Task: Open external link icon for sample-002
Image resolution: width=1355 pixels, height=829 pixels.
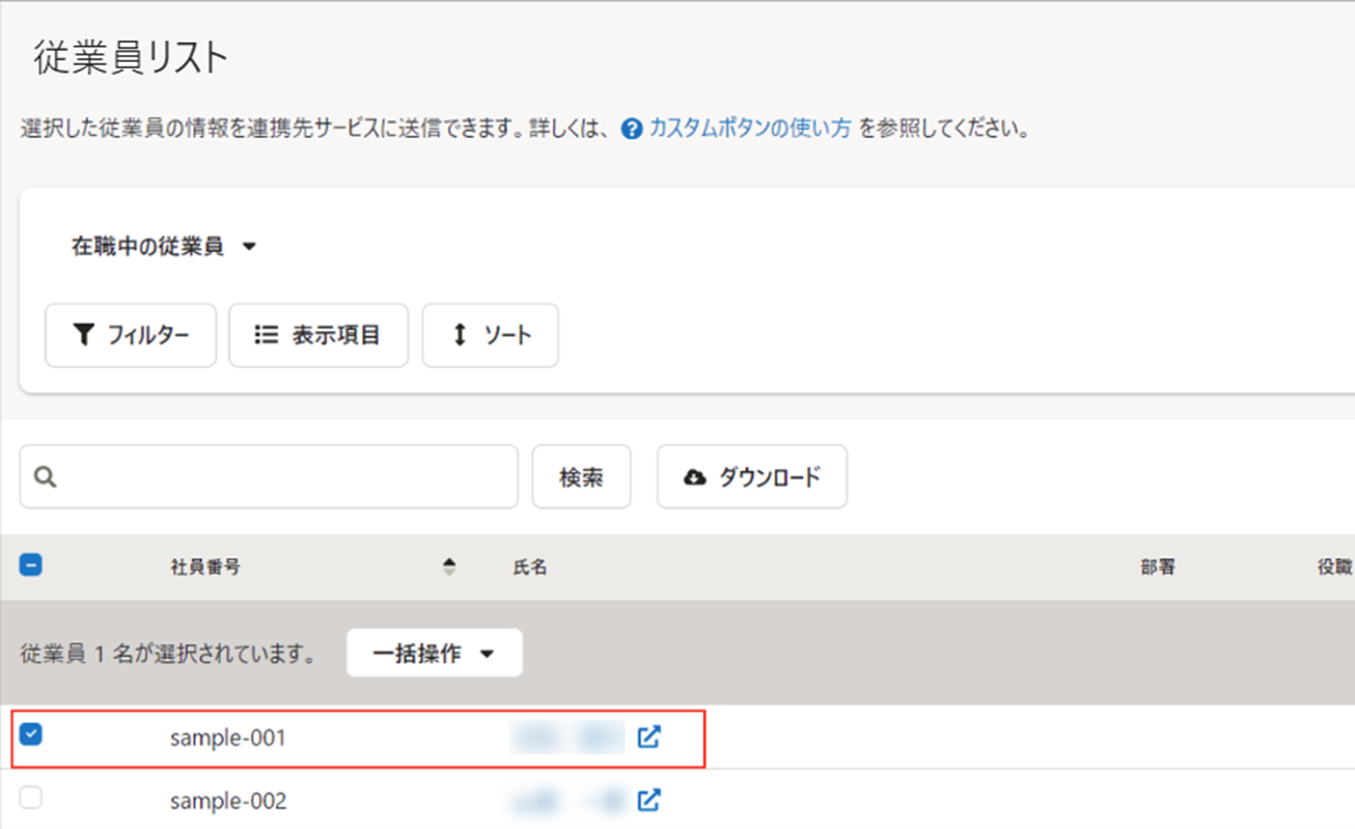Action: tap(649, 800)
